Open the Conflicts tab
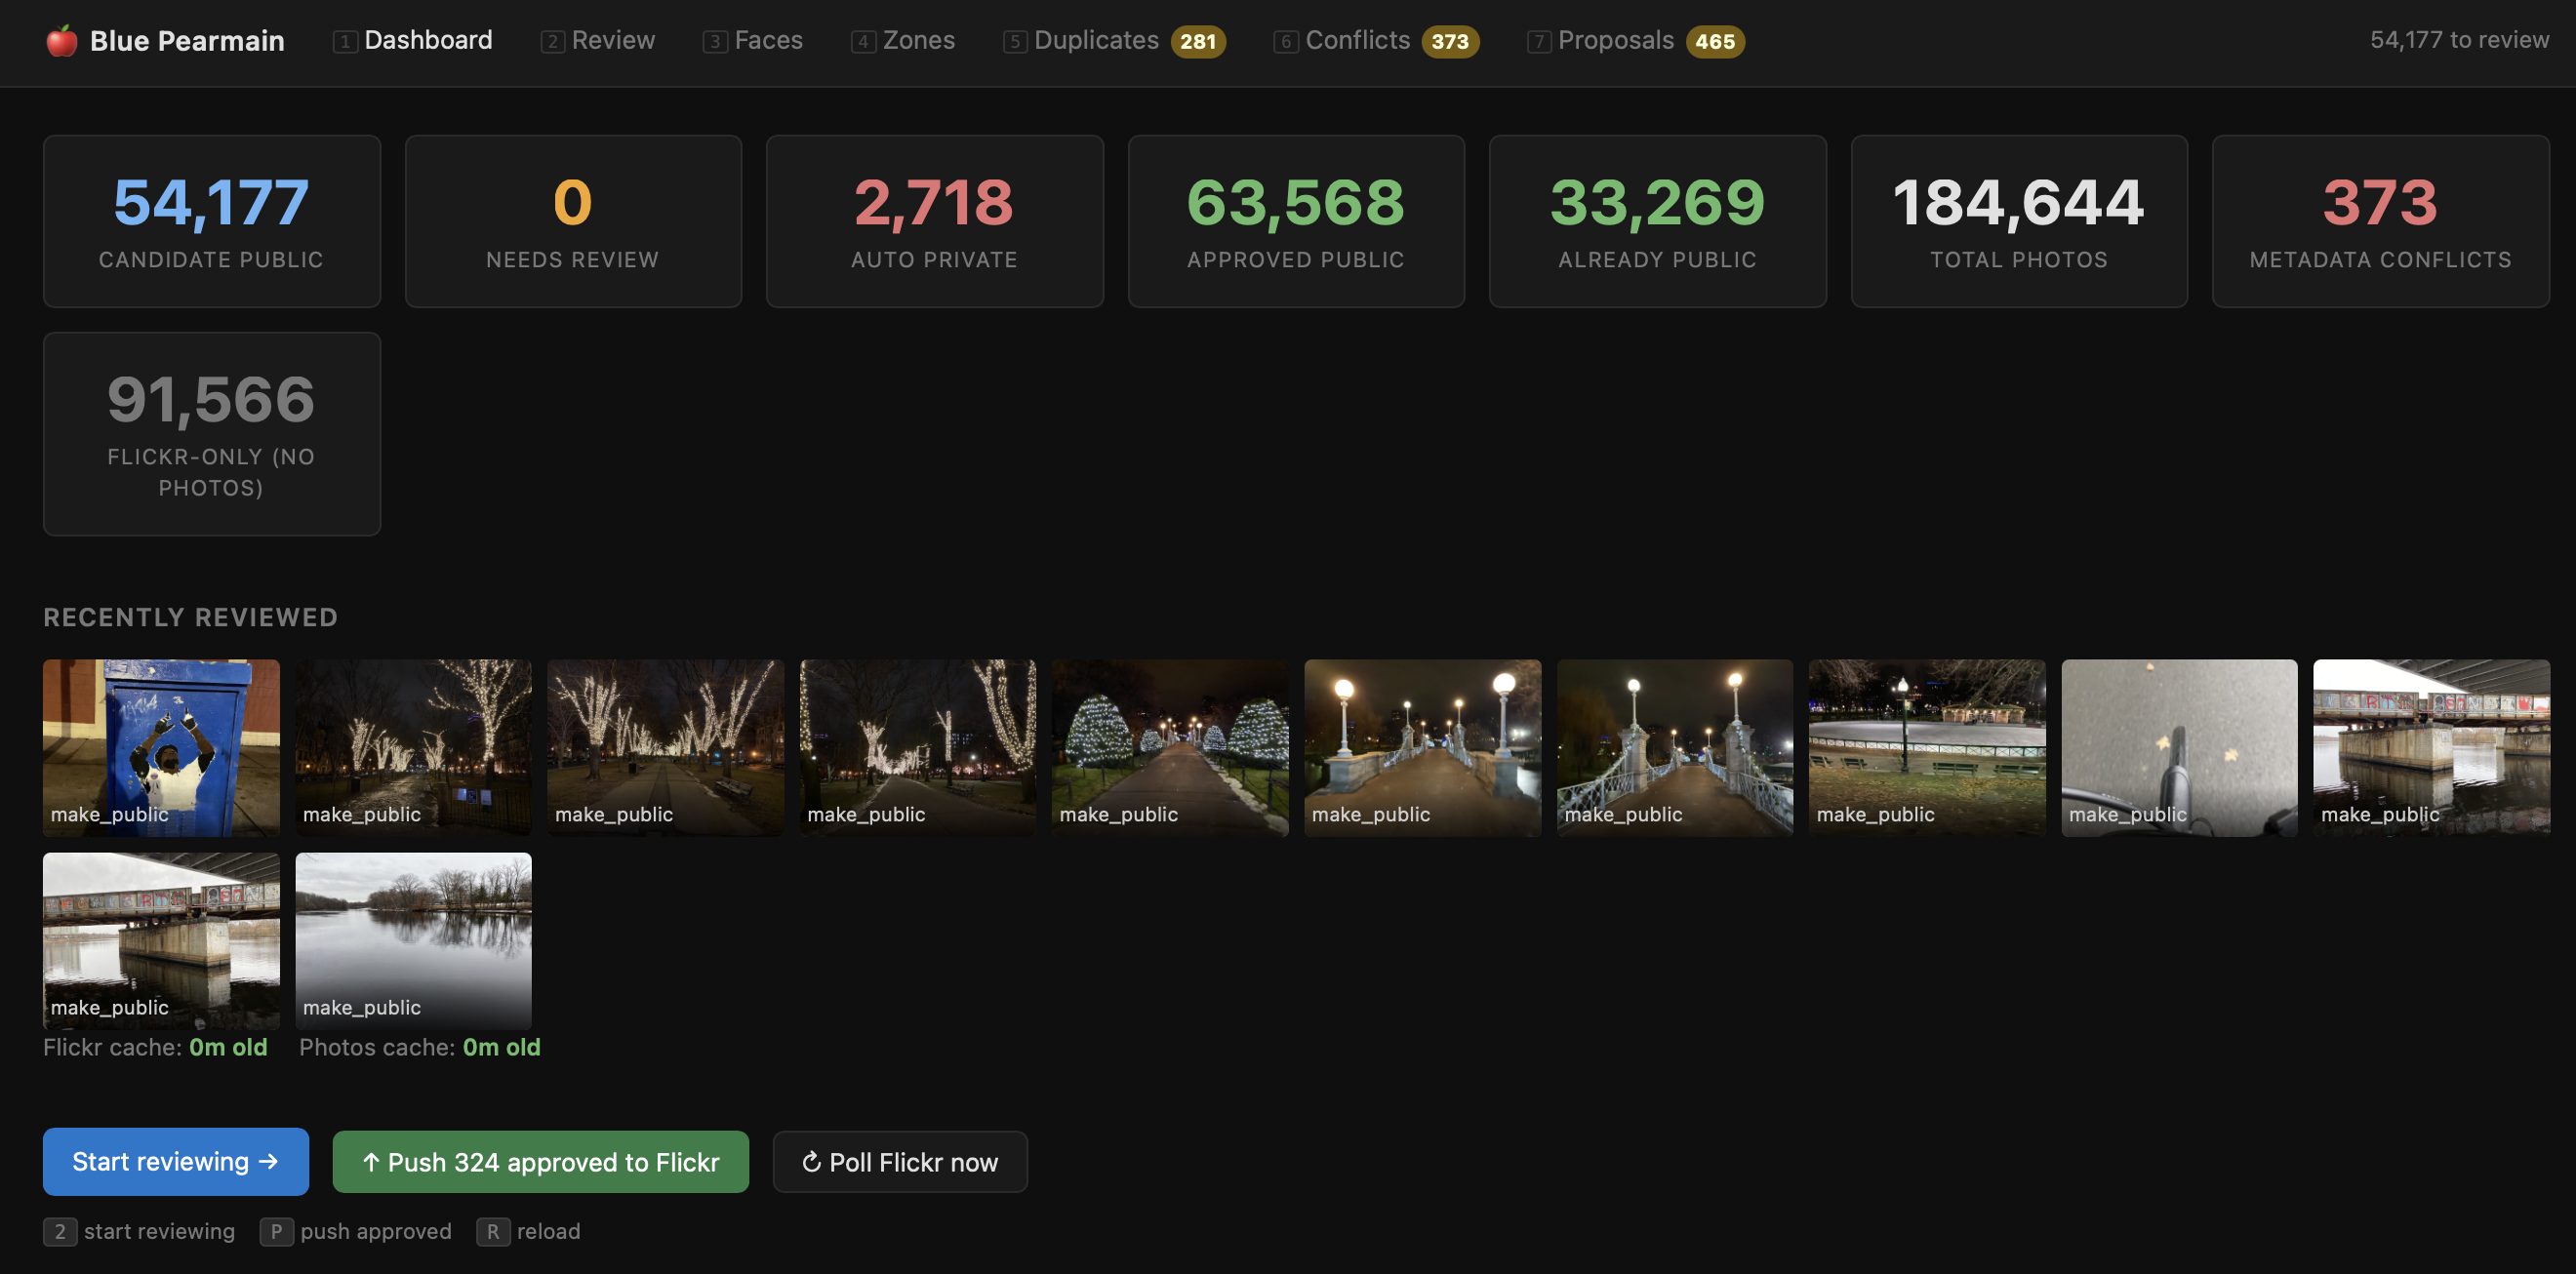This screenshot has height=1274, width=2576. pos(1376,41)
